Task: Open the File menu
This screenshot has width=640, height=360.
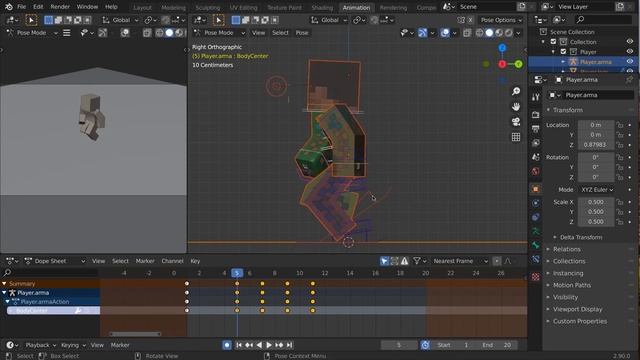Action: click(x=22, y=7)
